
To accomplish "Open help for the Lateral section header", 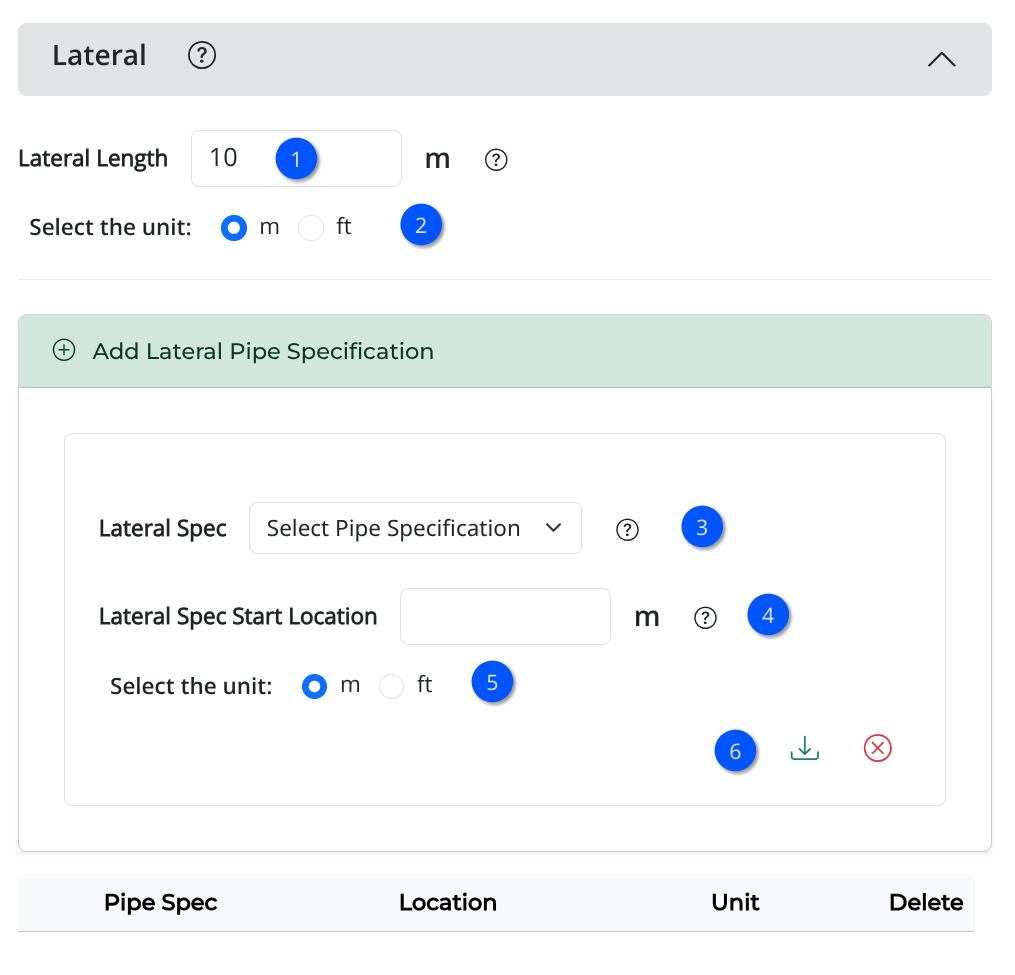I will tap(201, 56).
